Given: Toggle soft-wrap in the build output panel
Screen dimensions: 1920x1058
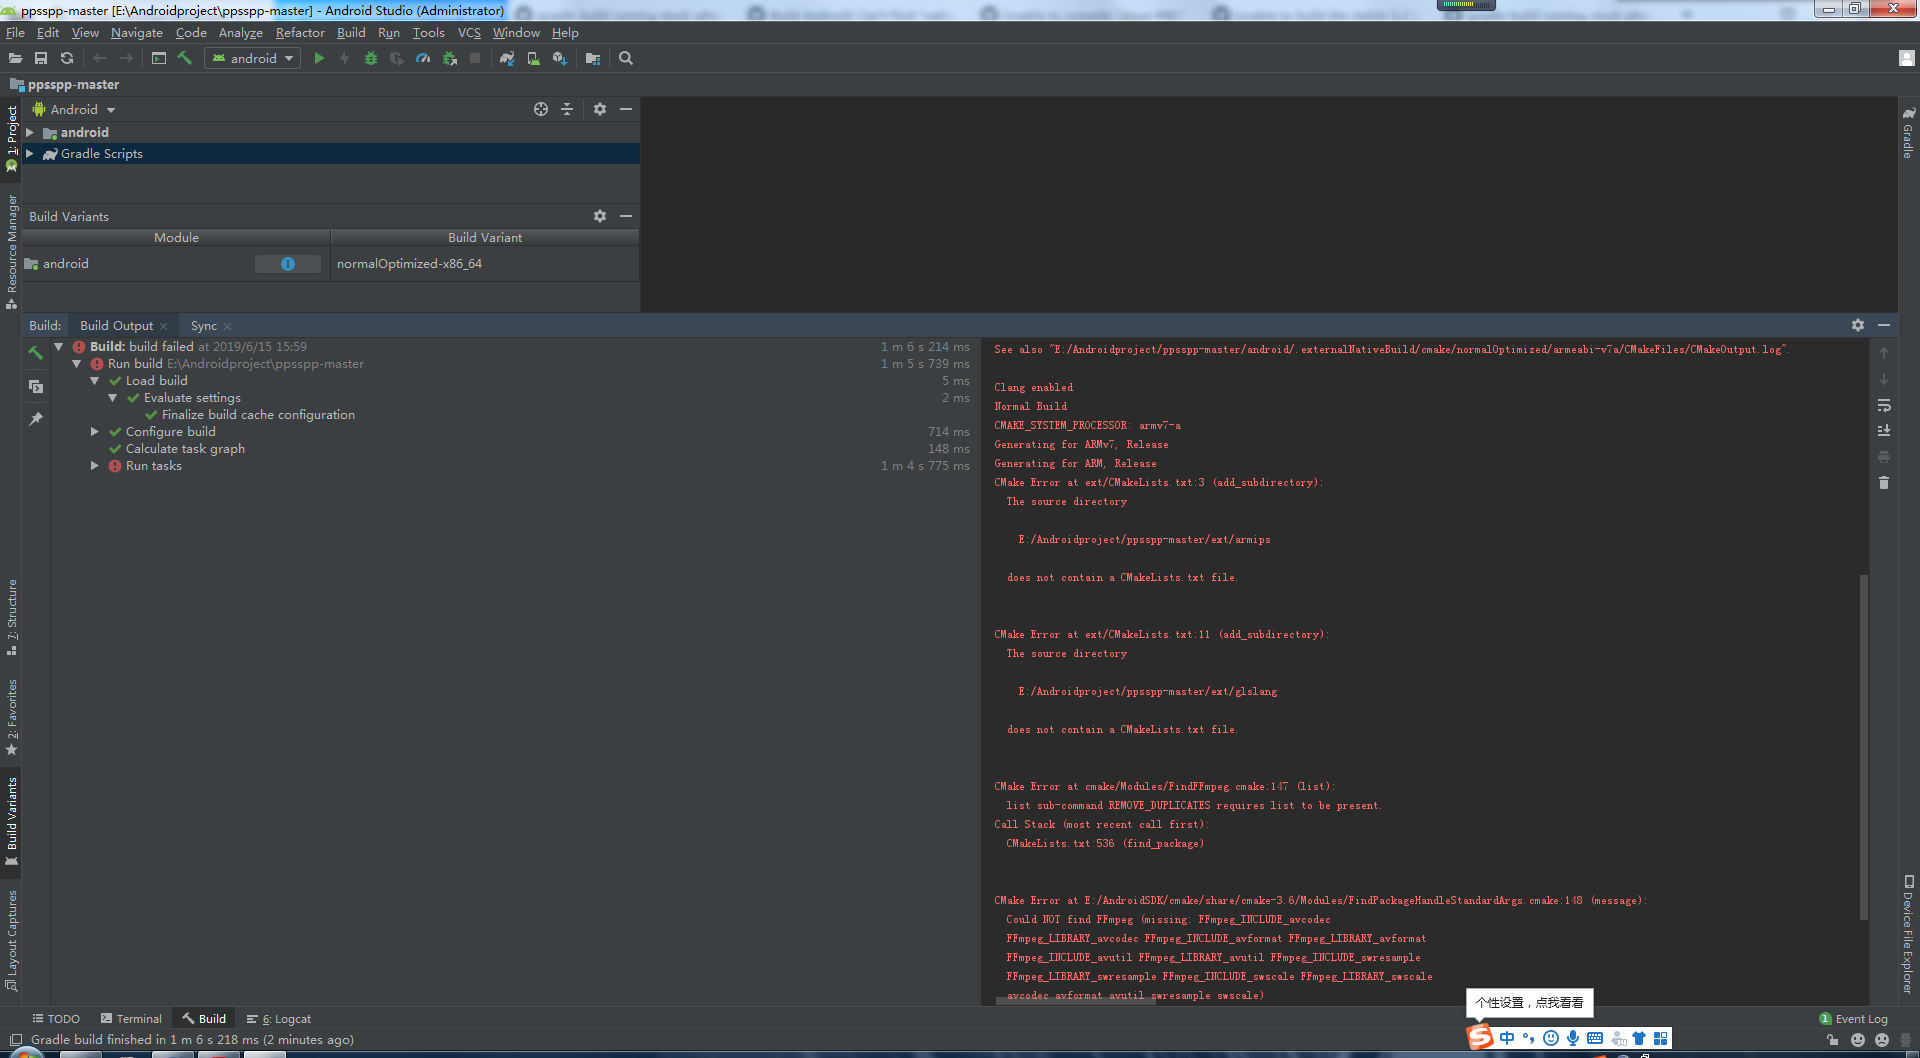Looking at the screenshot, I should pos(1884,406).
